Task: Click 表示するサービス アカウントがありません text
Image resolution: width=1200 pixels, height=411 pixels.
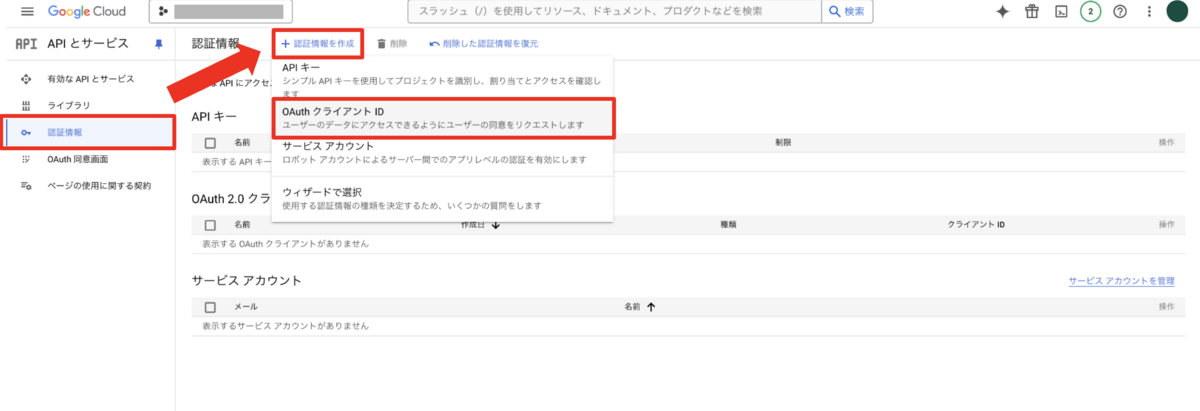Action: pos(286,326)
